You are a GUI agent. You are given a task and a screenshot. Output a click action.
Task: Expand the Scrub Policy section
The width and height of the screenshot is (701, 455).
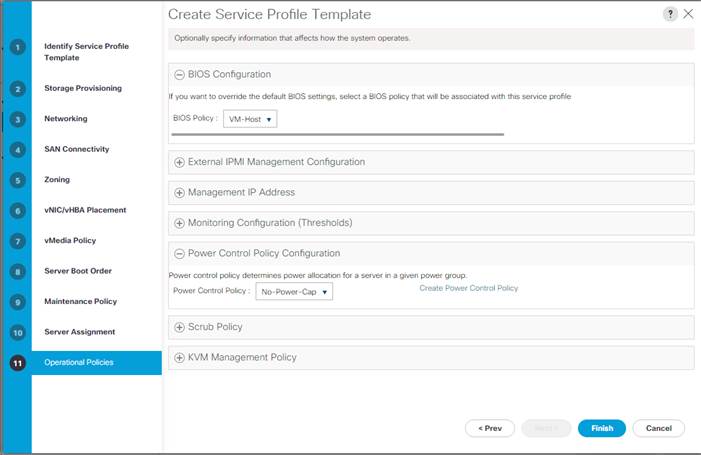click(x=179, y=327)
